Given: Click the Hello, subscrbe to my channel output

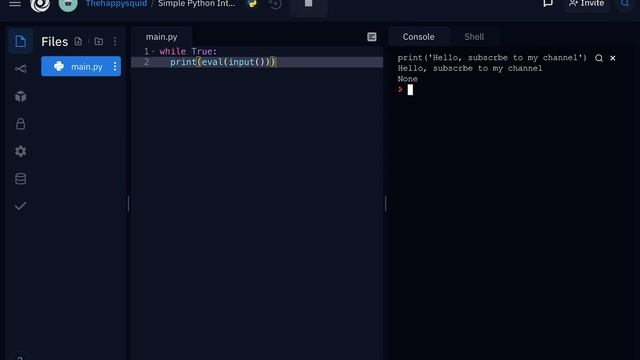Looking at the screenshot, I should [470, 68].
